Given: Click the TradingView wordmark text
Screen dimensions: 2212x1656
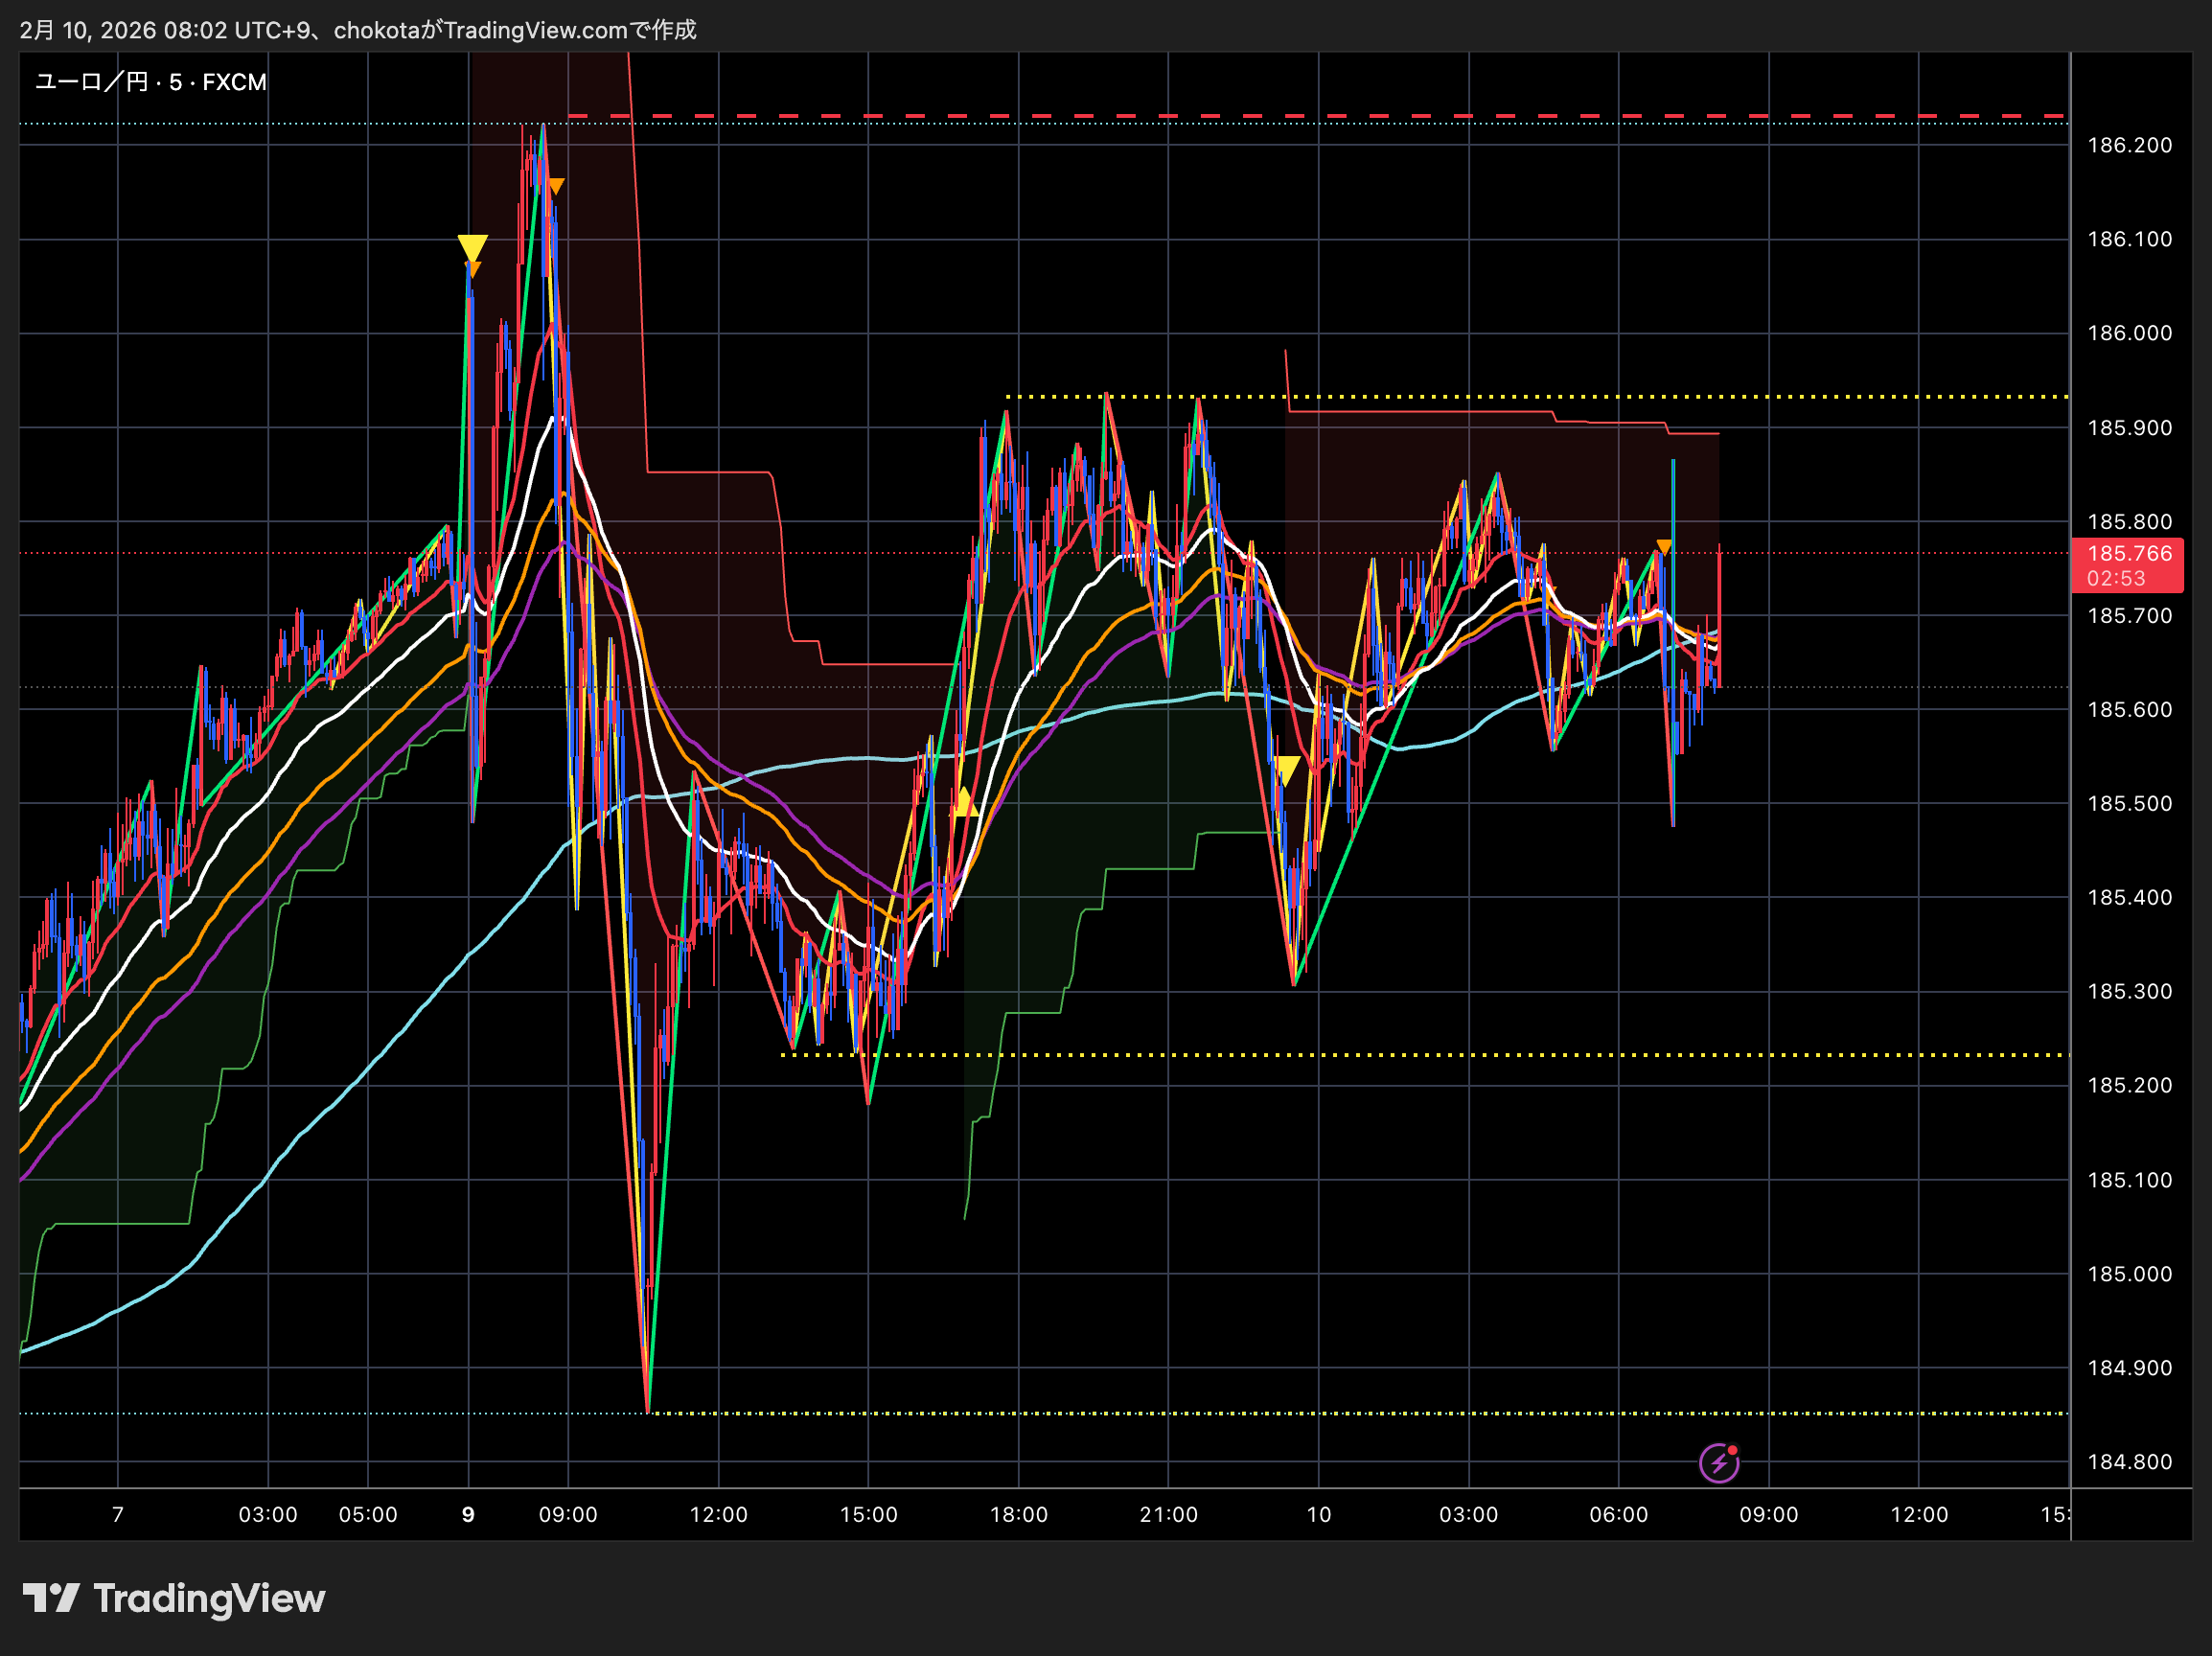Looking at the screenshot, I should coord(209,1598).
